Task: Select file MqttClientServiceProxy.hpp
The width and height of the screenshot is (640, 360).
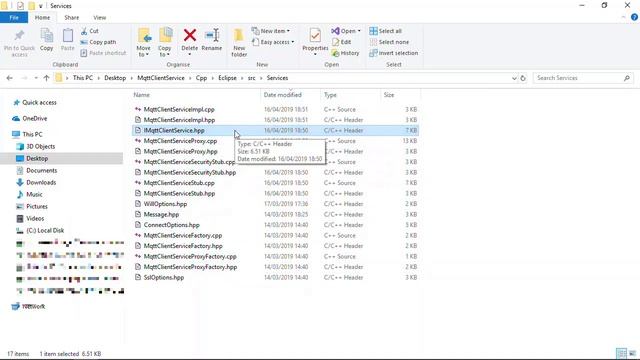Action: tap(180, 151)
